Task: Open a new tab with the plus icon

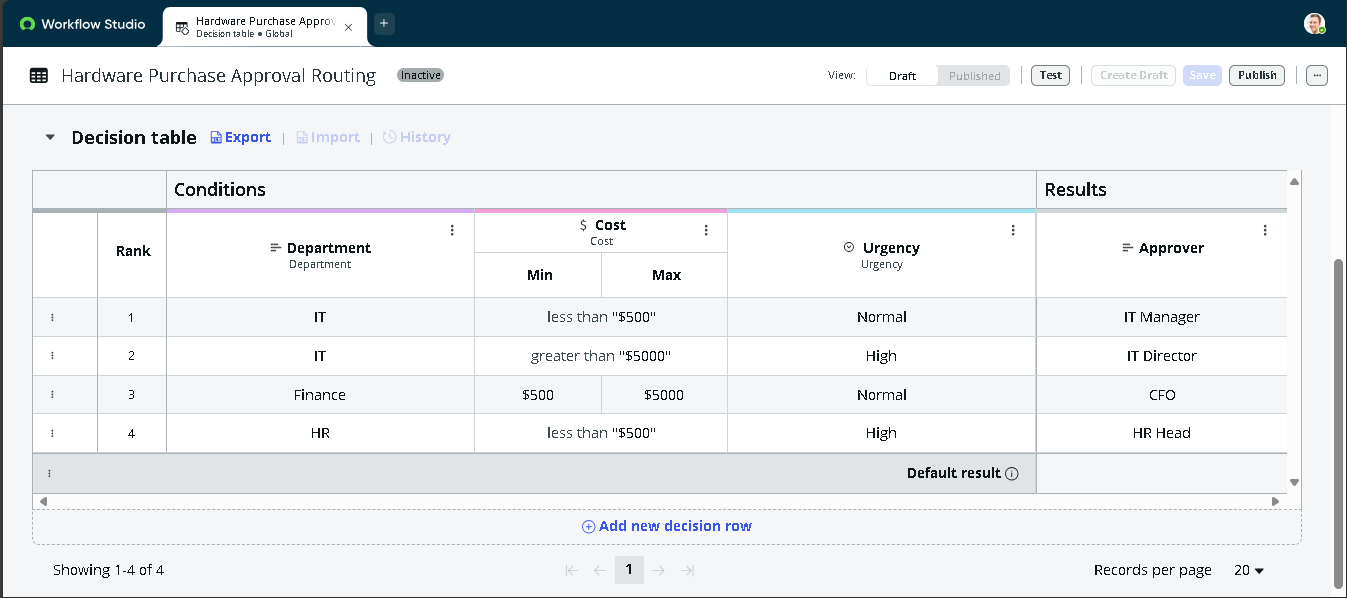Action: tap(385, 23)
